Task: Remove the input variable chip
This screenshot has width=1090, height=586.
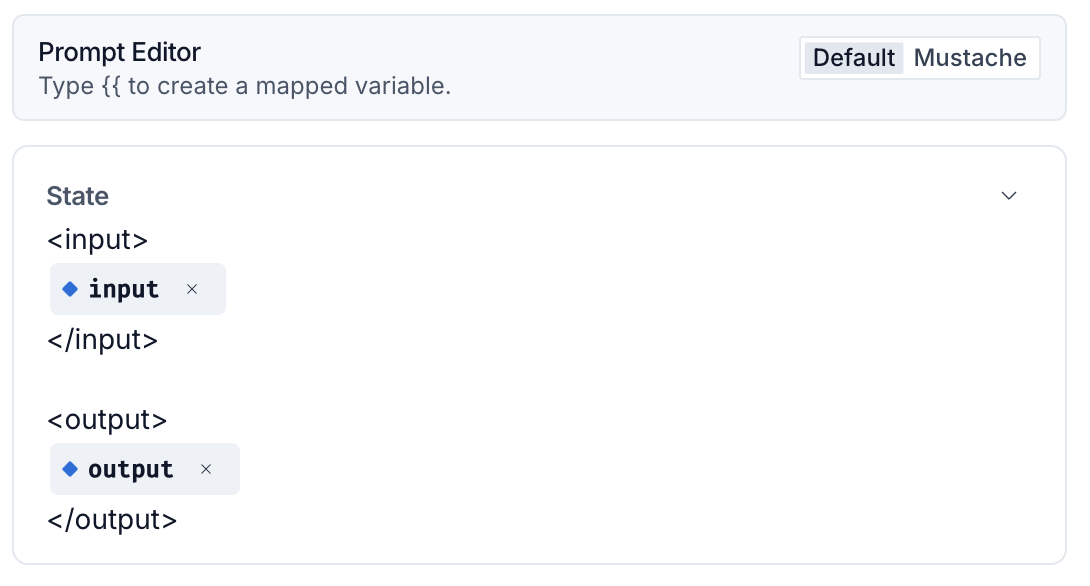Action: [192, 289]
